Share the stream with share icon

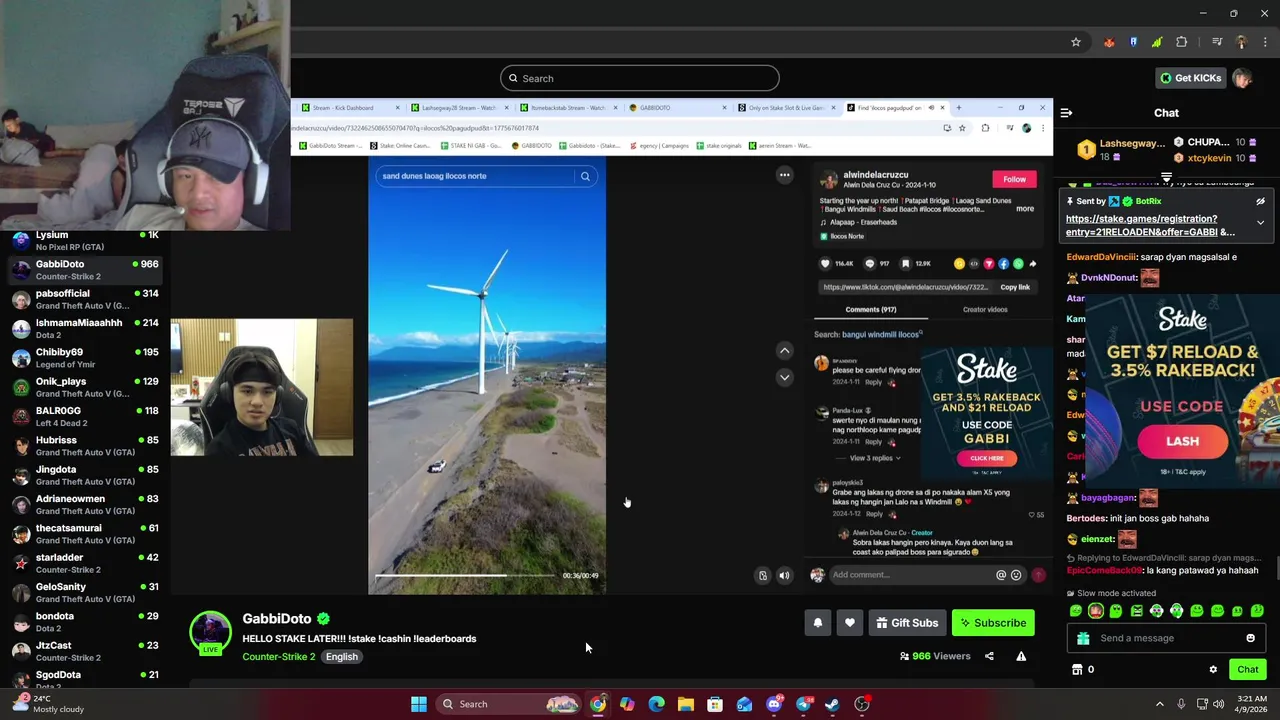[989, 656]
